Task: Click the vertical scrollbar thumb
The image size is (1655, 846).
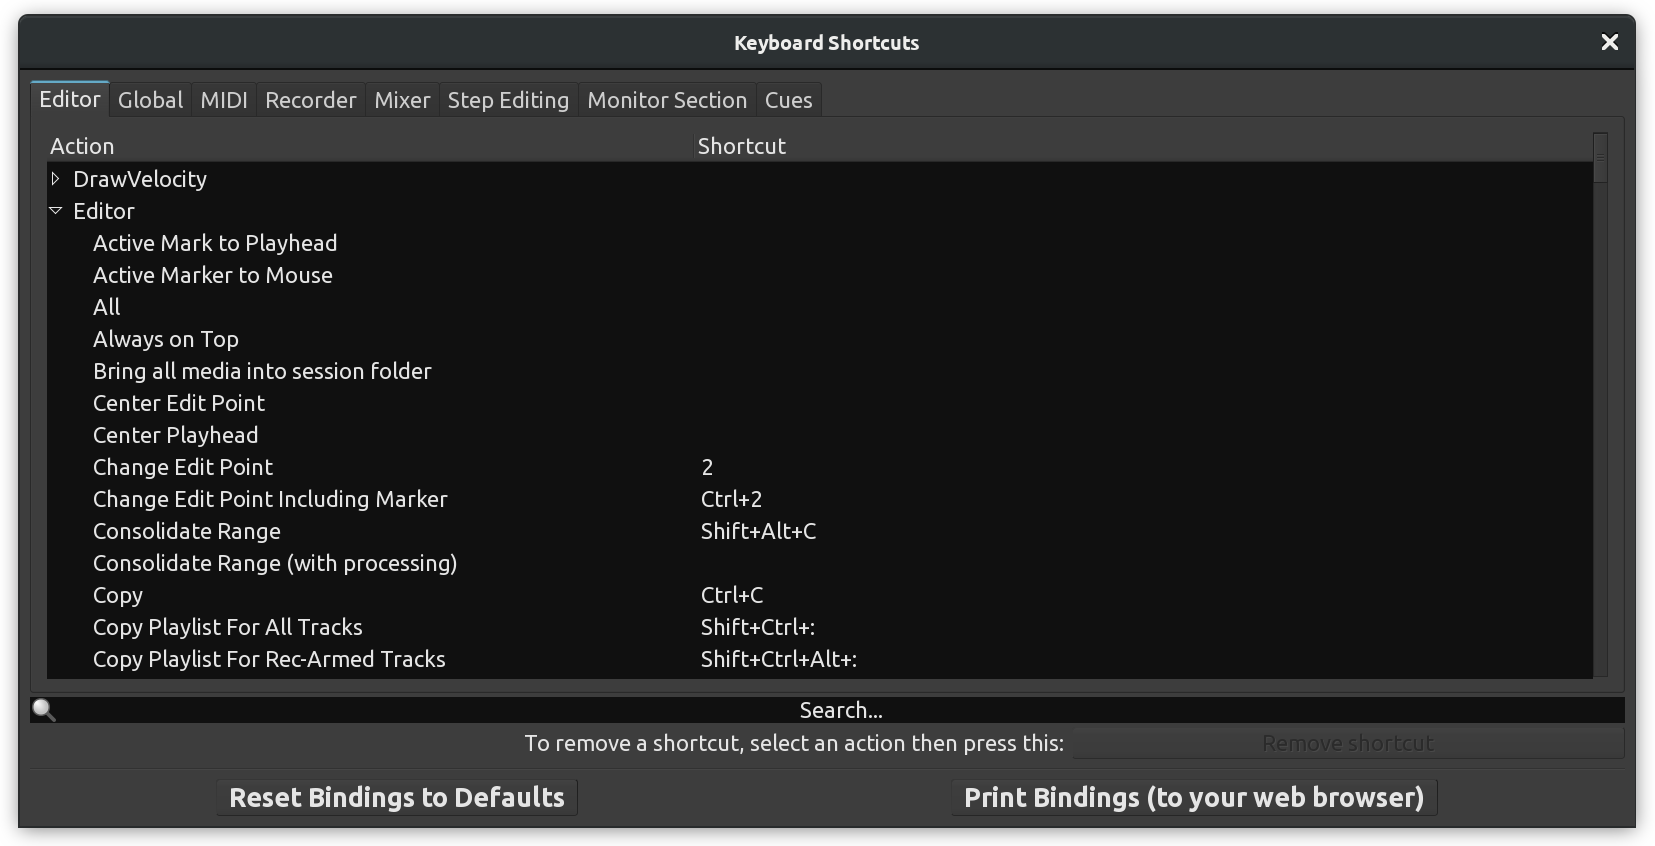Action: 1600,158
